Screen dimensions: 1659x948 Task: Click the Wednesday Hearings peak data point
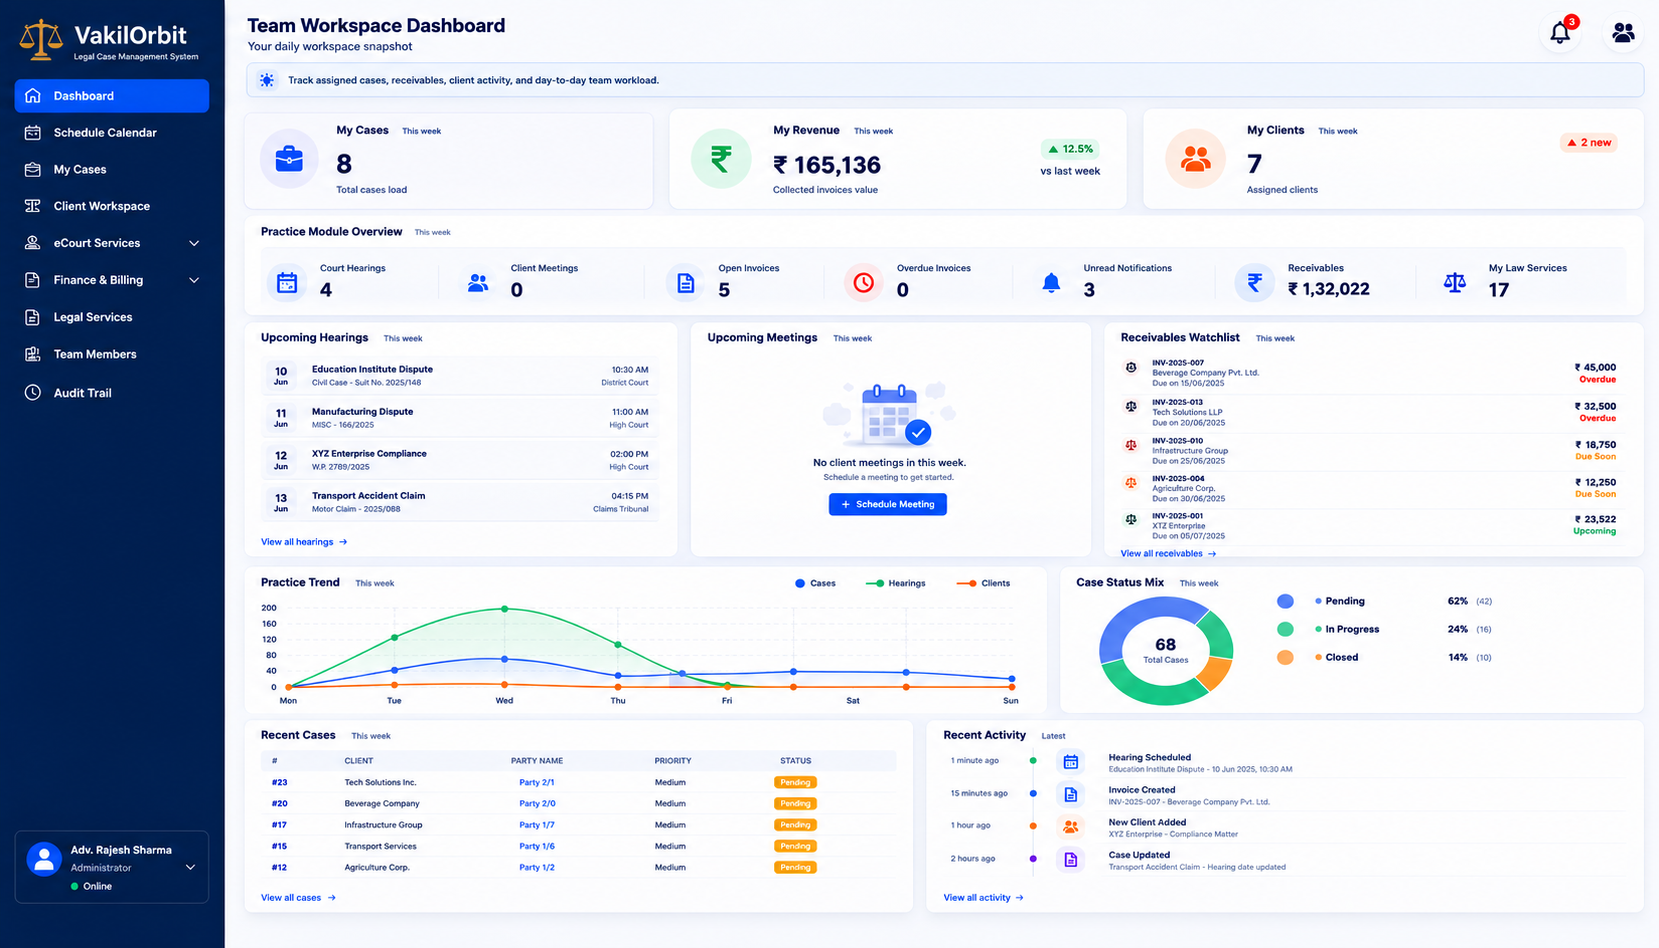pos(505,609)
